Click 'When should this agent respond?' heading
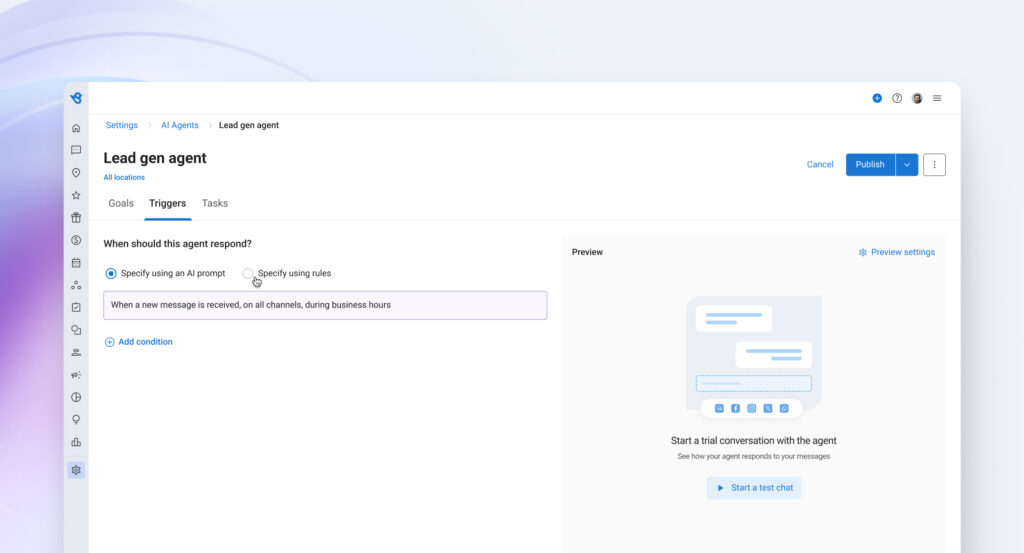This screenshot has width=1024, height=553. click(x=177, y=244)
